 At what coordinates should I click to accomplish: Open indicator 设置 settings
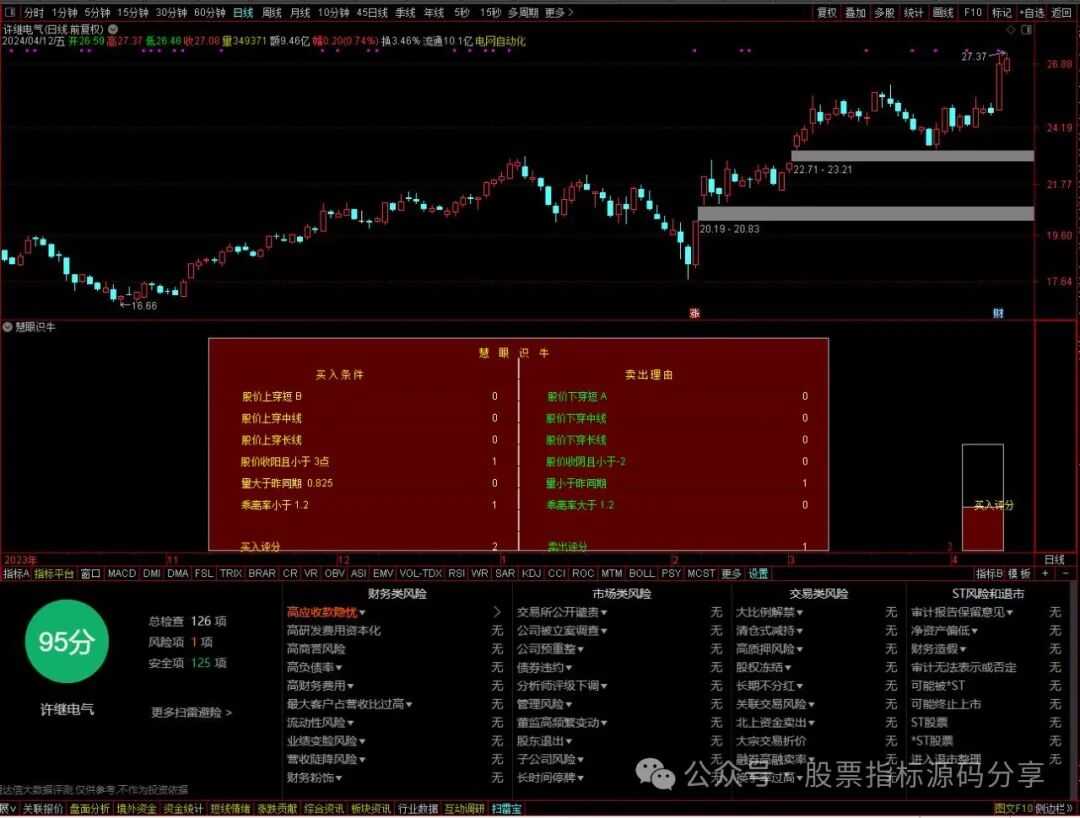[758, 573]
